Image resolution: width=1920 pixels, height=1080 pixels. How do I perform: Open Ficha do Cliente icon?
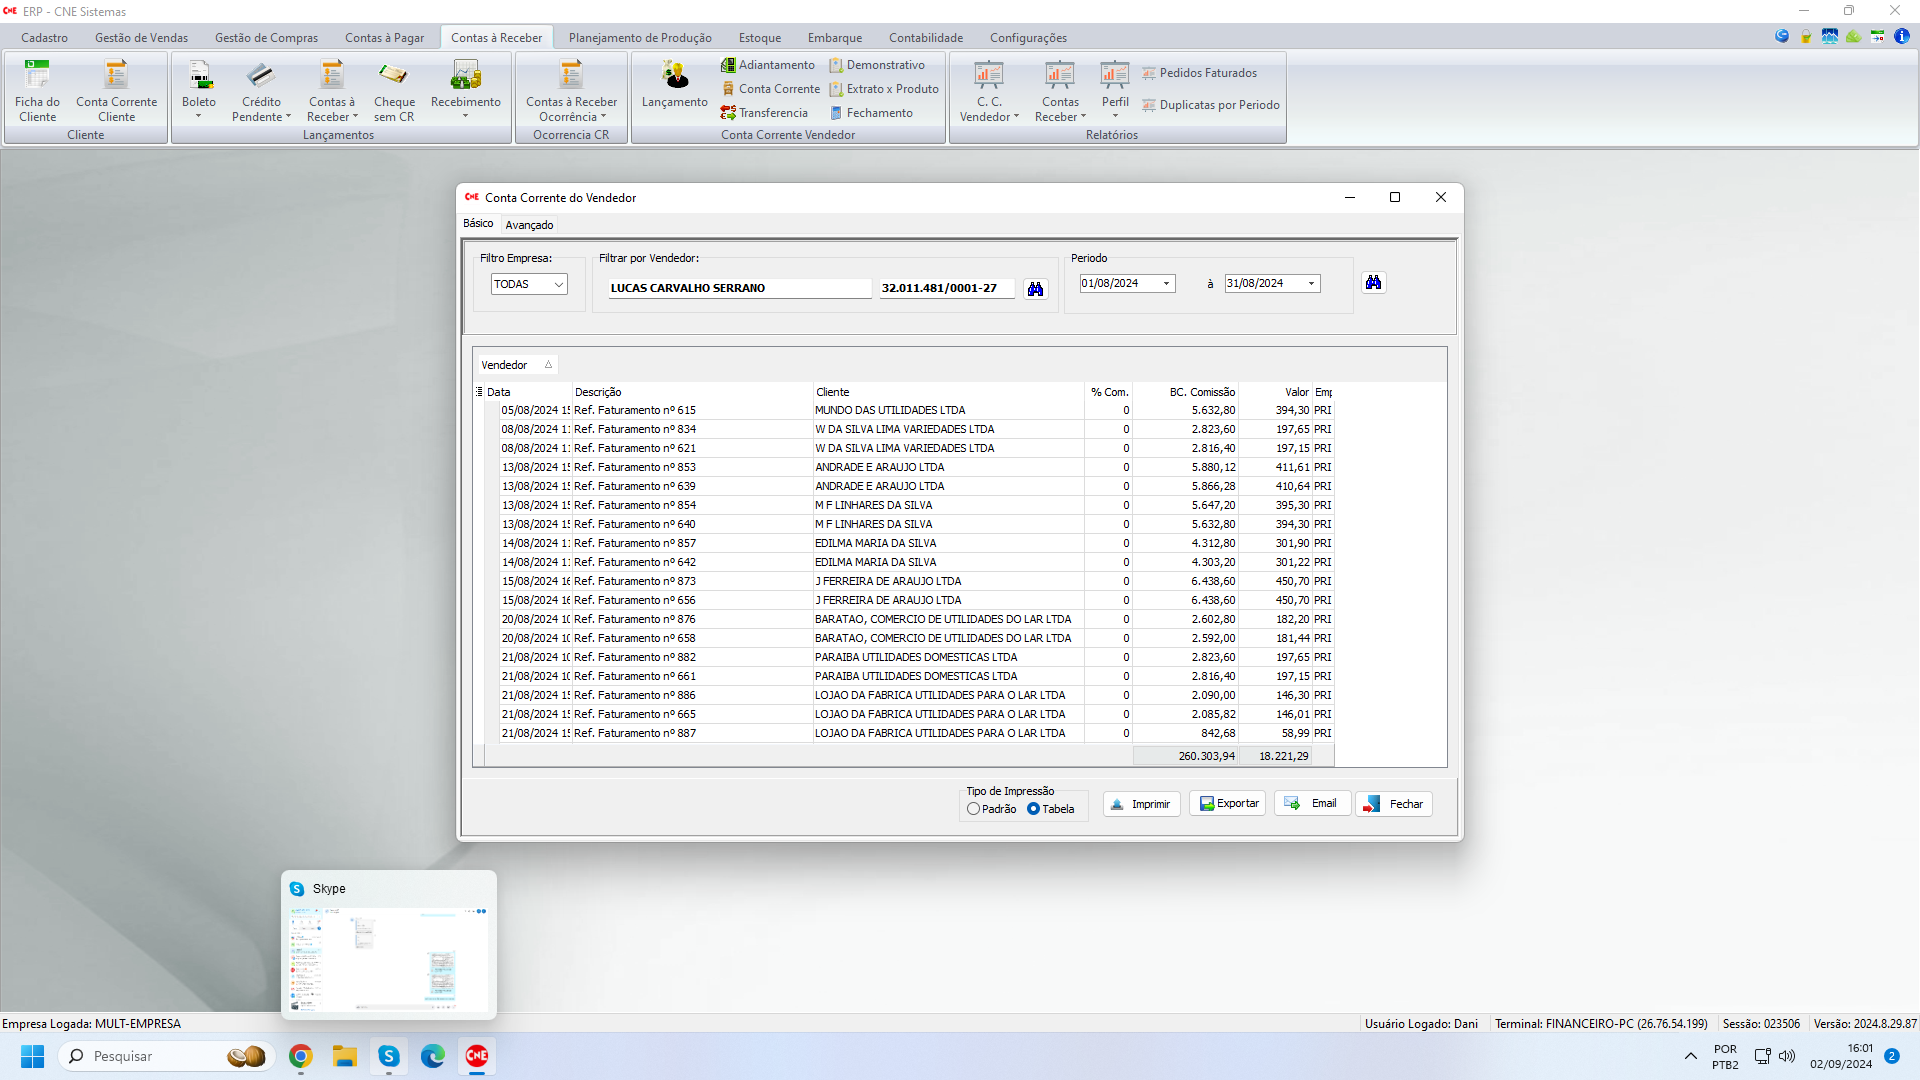pos(37,90)
